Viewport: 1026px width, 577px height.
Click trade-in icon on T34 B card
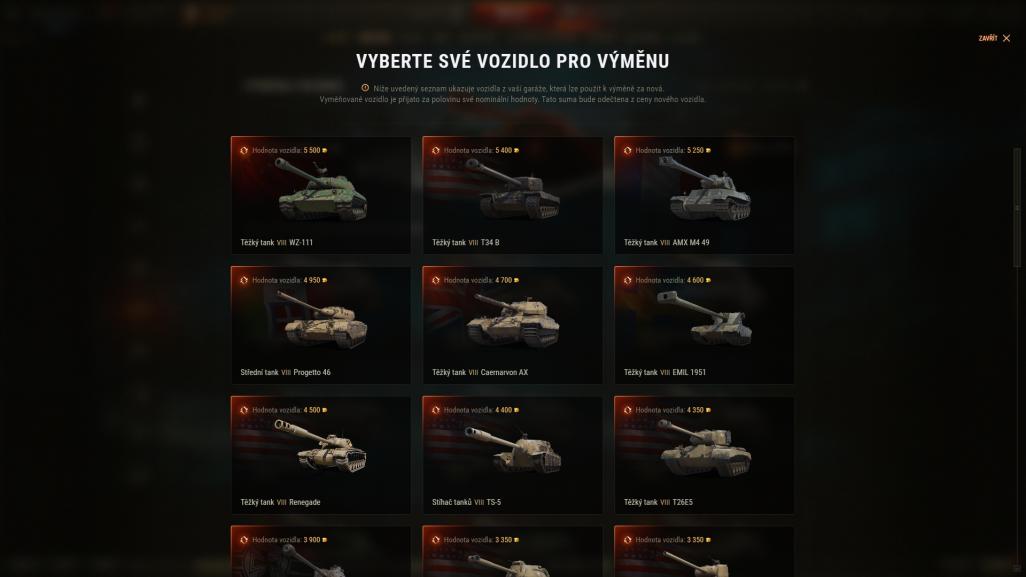435,150
